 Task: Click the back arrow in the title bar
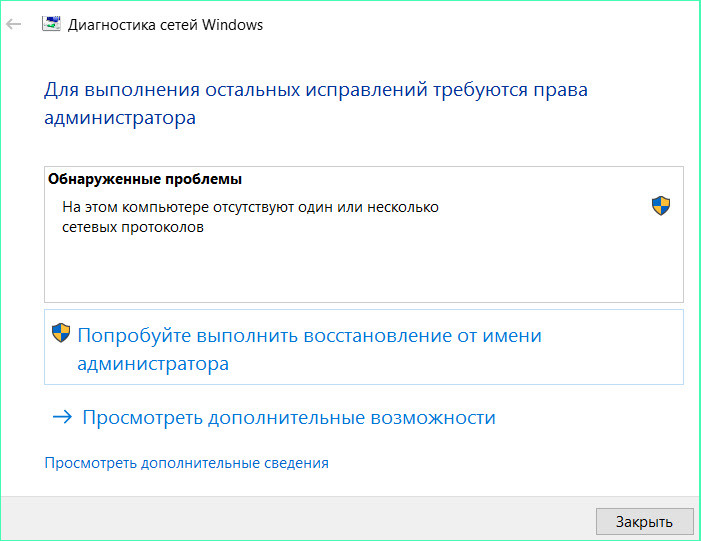pyautogui.click(x=14, y=24)
